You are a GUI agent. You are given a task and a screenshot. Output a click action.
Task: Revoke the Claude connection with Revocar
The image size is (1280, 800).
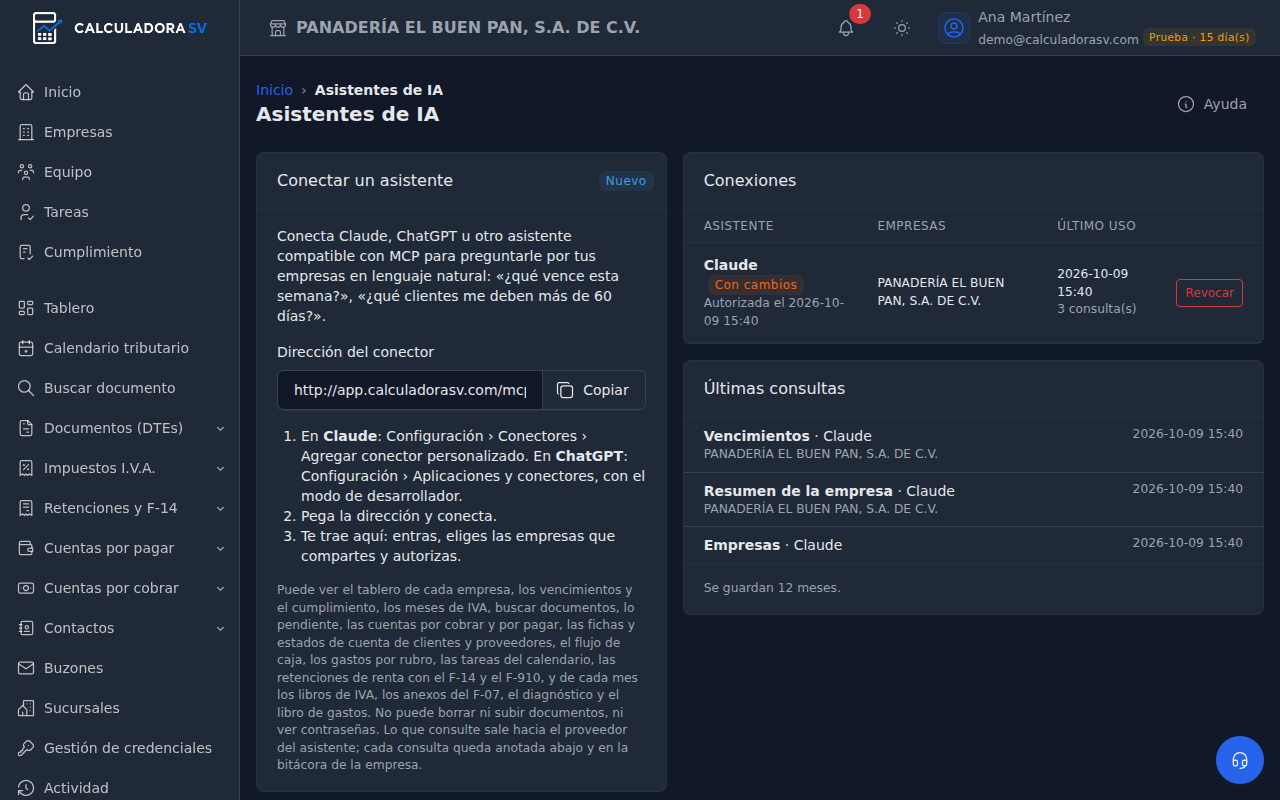(1209, 293)
